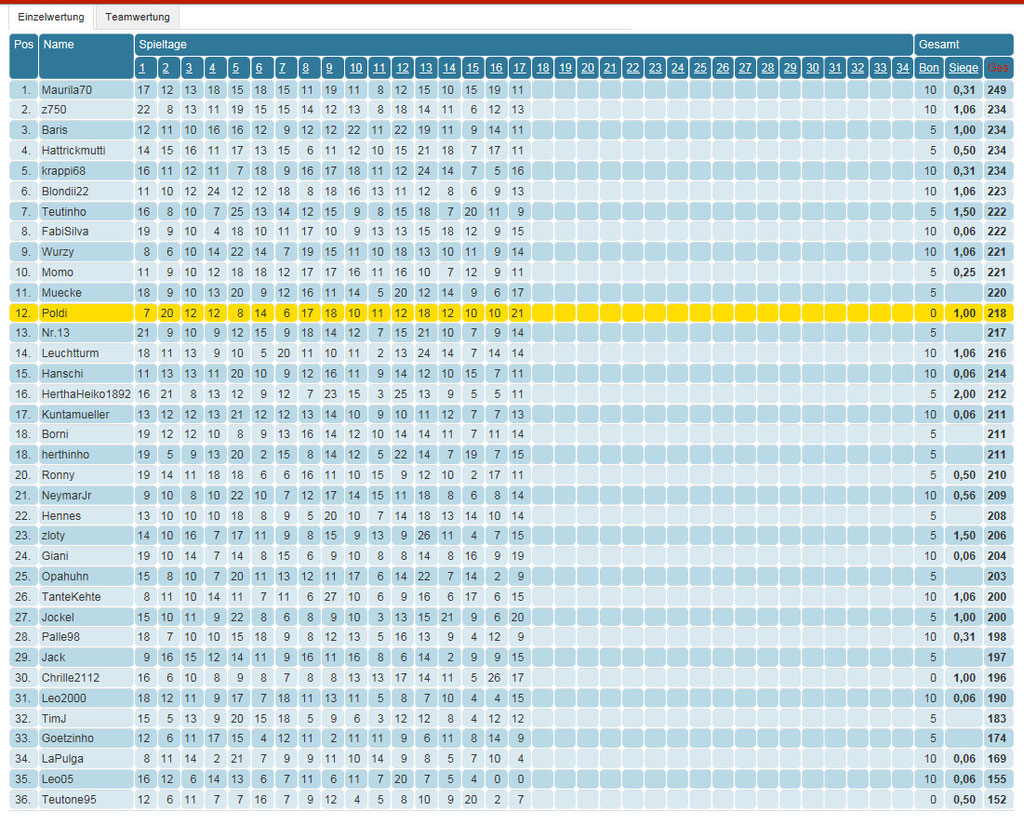Select player name FabiSilva
The height and width of the screenshot is (824, 1024).
click(x=65, y=231)
